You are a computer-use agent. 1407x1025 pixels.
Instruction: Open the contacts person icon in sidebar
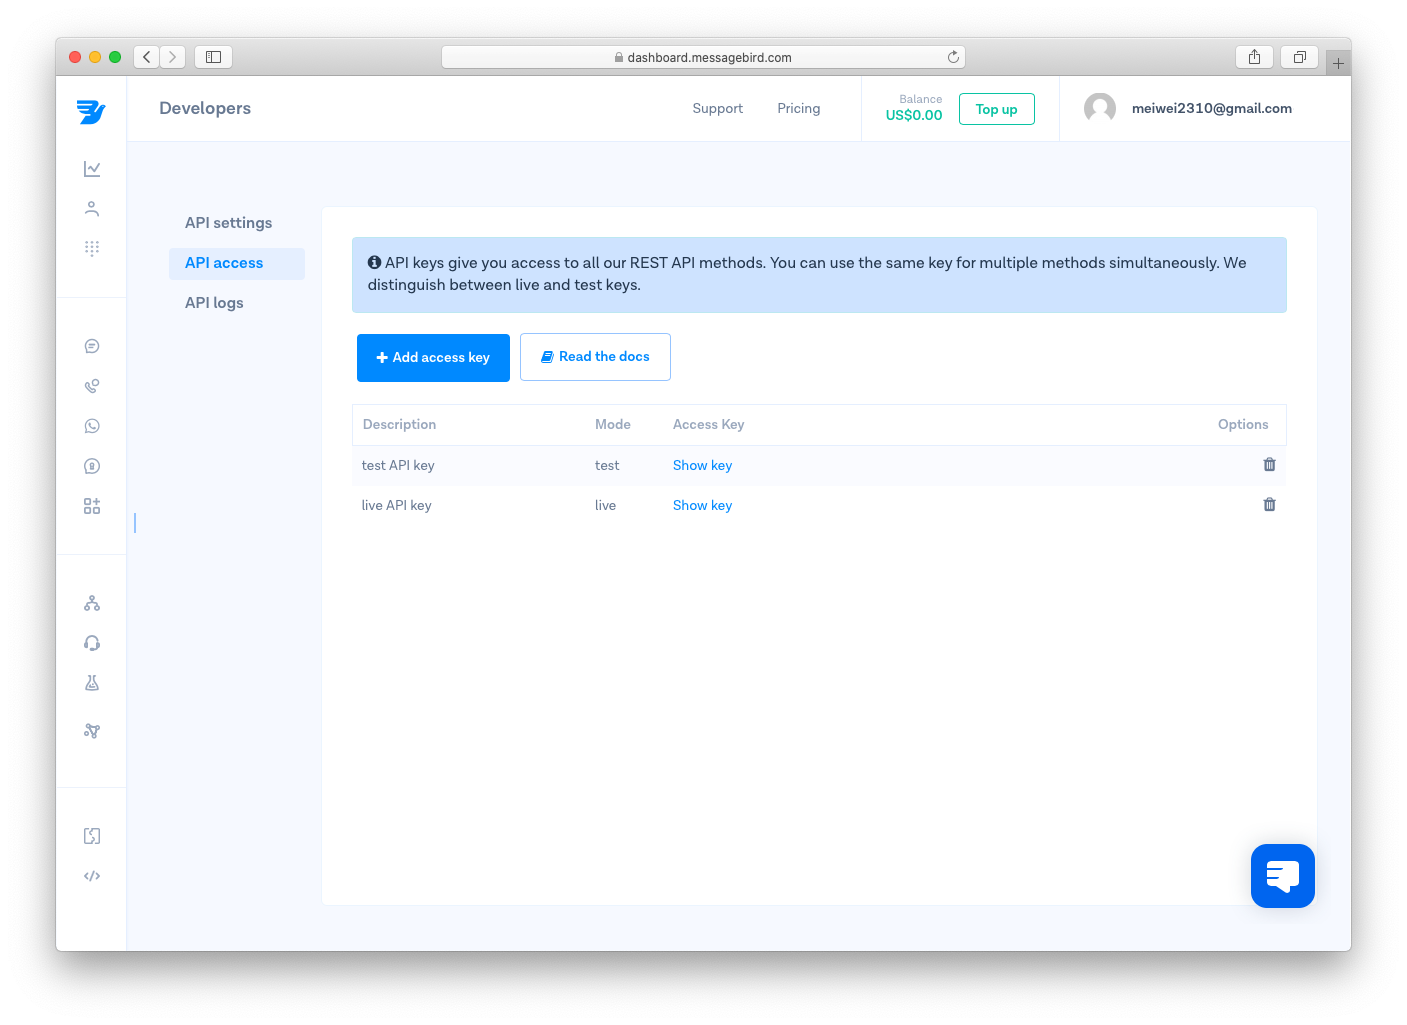(92, 208)
